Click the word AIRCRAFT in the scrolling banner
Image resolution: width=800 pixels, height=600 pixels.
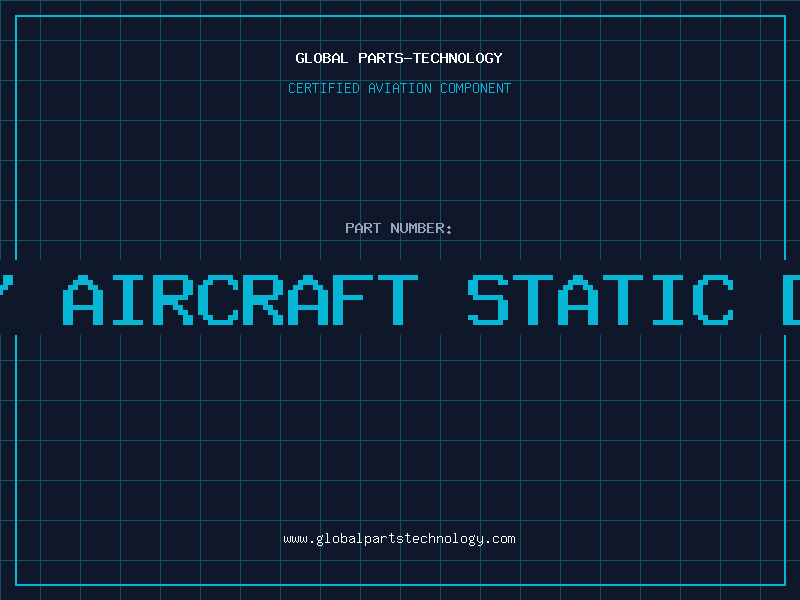tap(240, 300)
